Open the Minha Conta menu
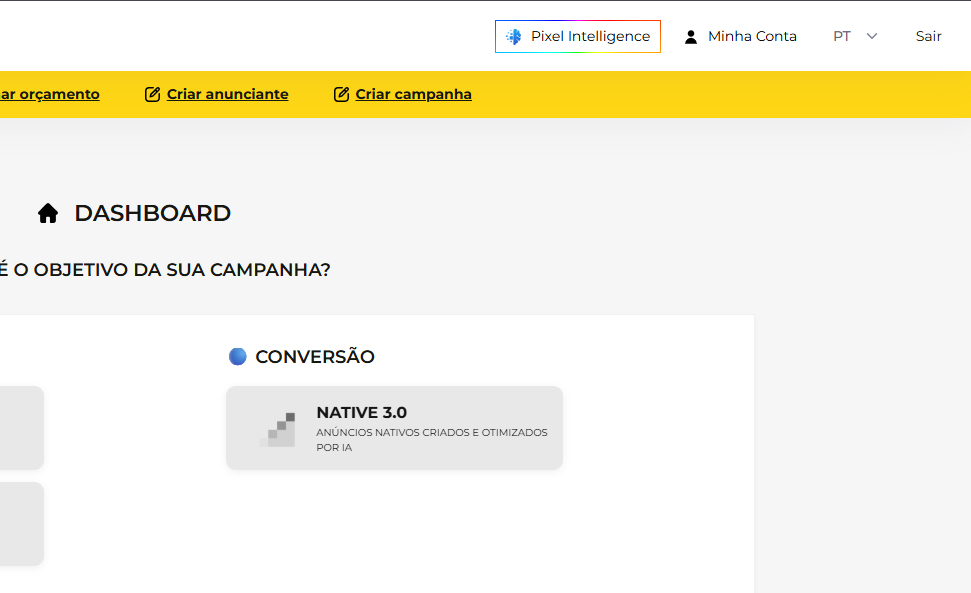Image resolution: width=971 pixels, height=593 pixels. pyautogui.click(x=740, y=37)
